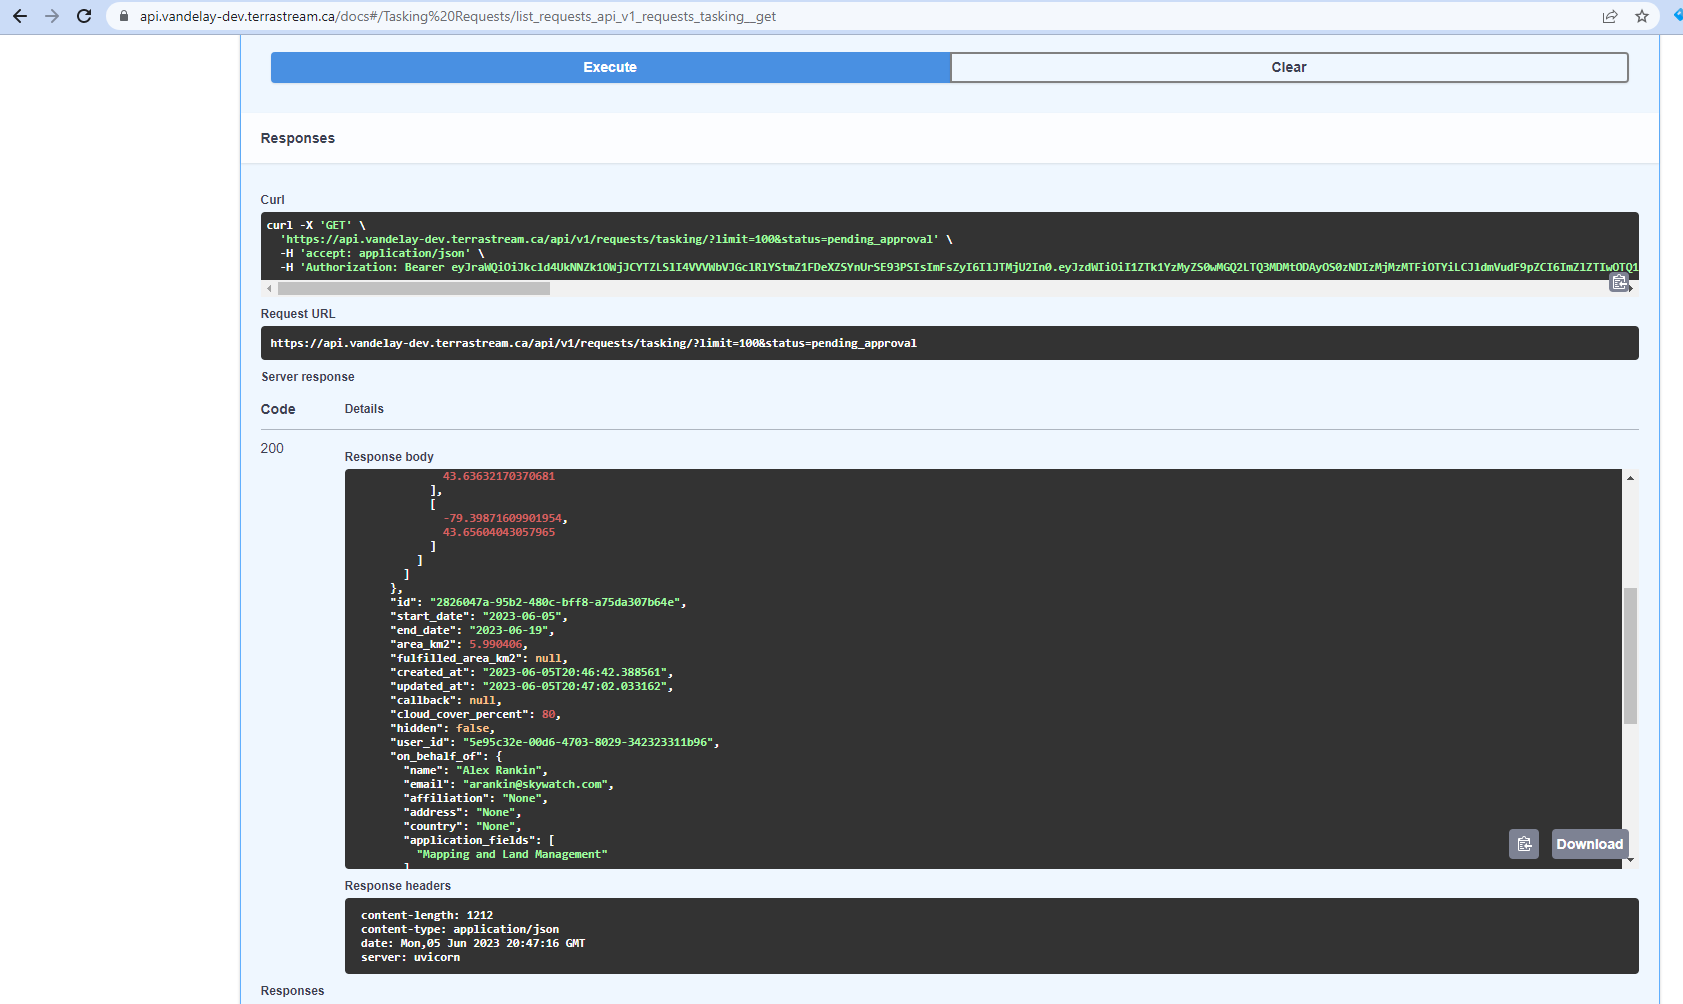
Task: Click the "Server response" label
Action: pyautogui.click(x=308, y=377)
